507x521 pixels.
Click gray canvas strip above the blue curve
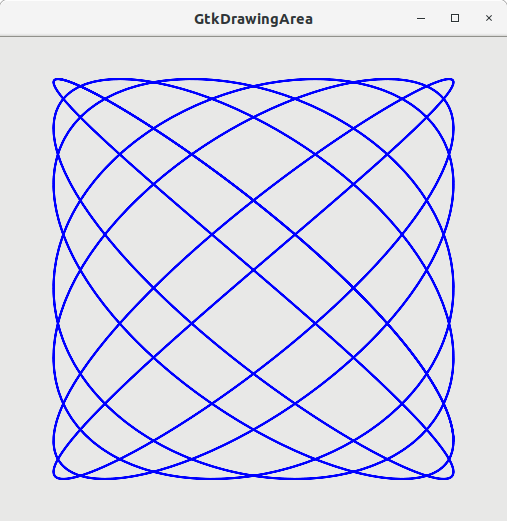(253, 57)
